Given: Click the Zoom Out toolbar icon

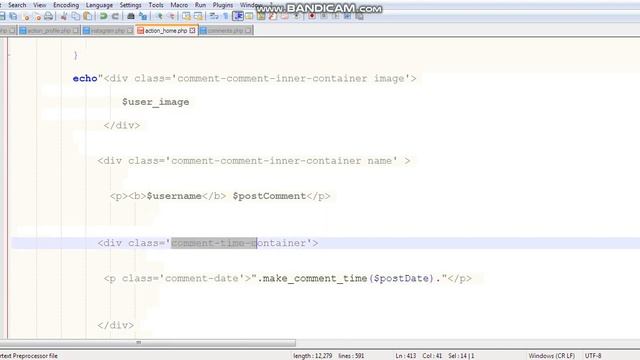Looking at the screenshot, I should [171, 16].
